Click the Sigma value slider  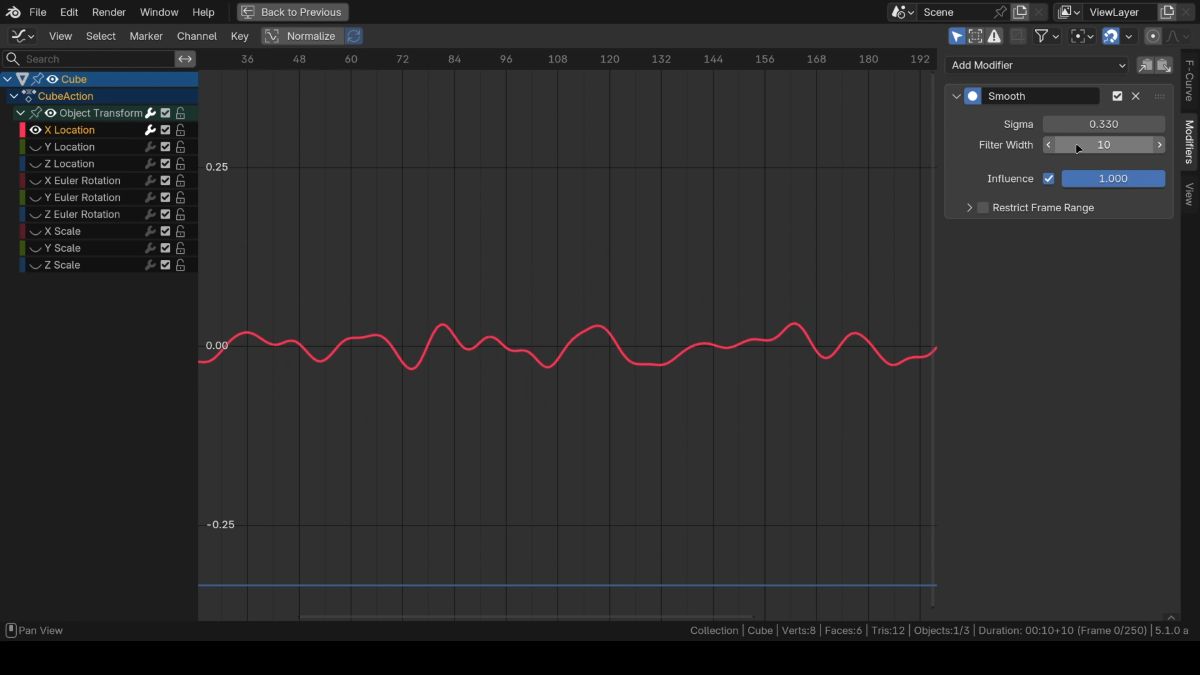click(1103, 124)
